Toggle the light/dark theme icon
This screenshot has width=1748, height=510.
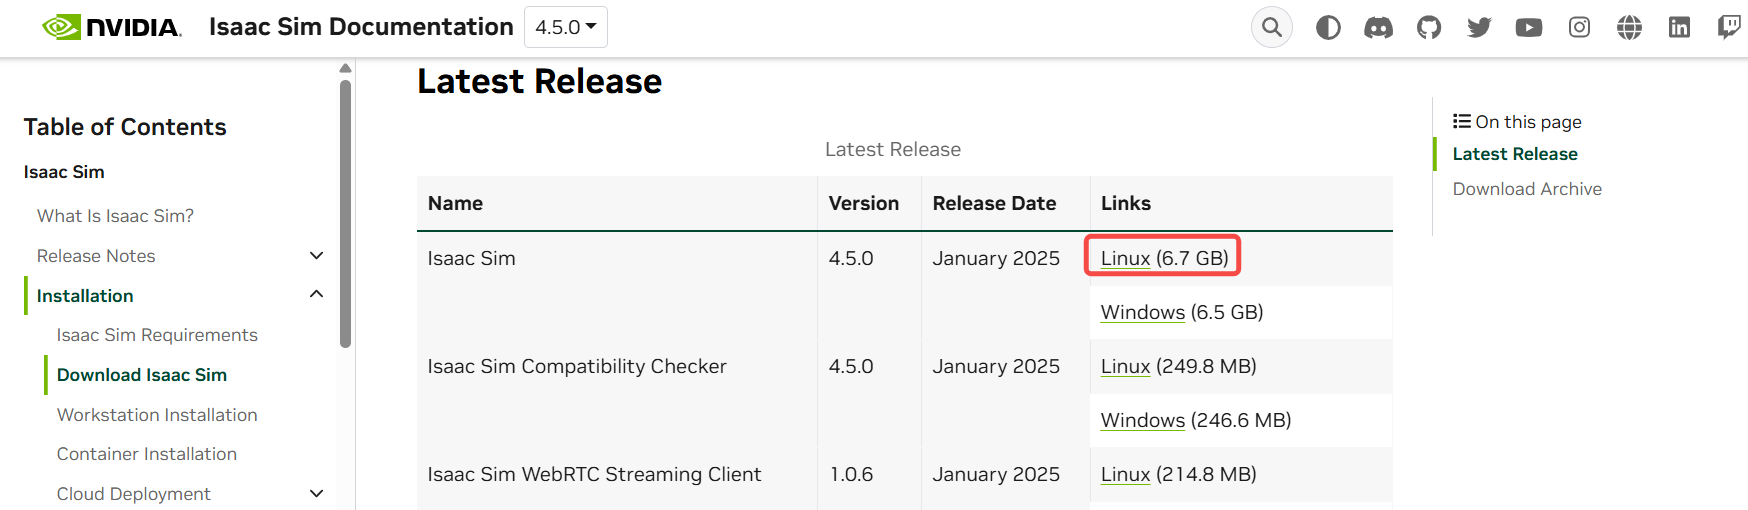point(1328,27)
